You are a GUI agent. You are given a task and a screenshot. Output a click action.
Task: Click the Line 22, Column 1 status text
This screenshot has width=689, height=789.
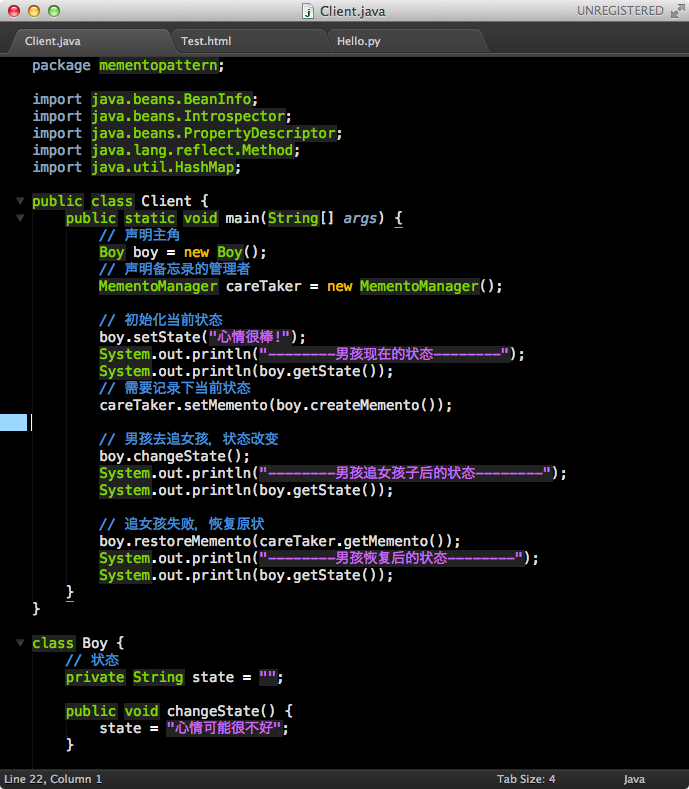[53, 779]
